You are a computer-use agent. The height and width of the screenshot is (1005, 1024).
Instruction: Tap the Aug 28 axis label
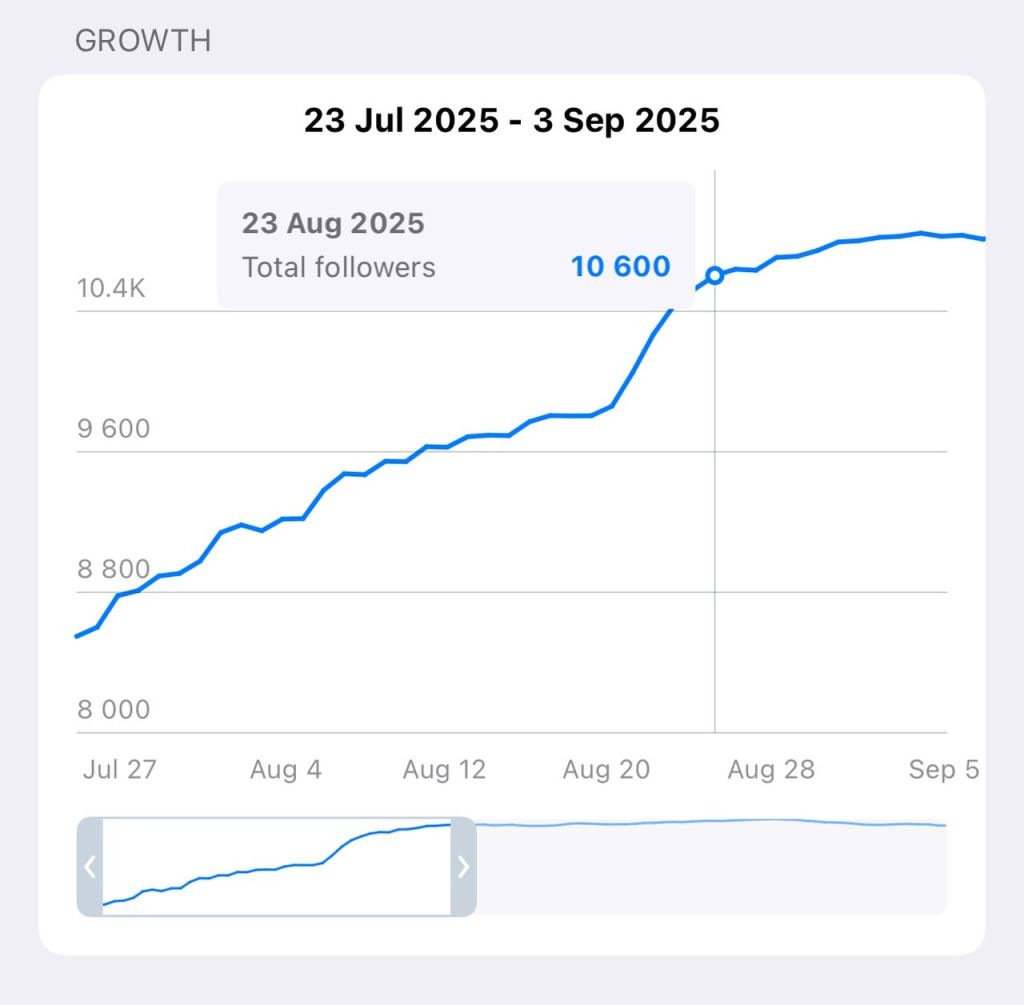[770, 769]
